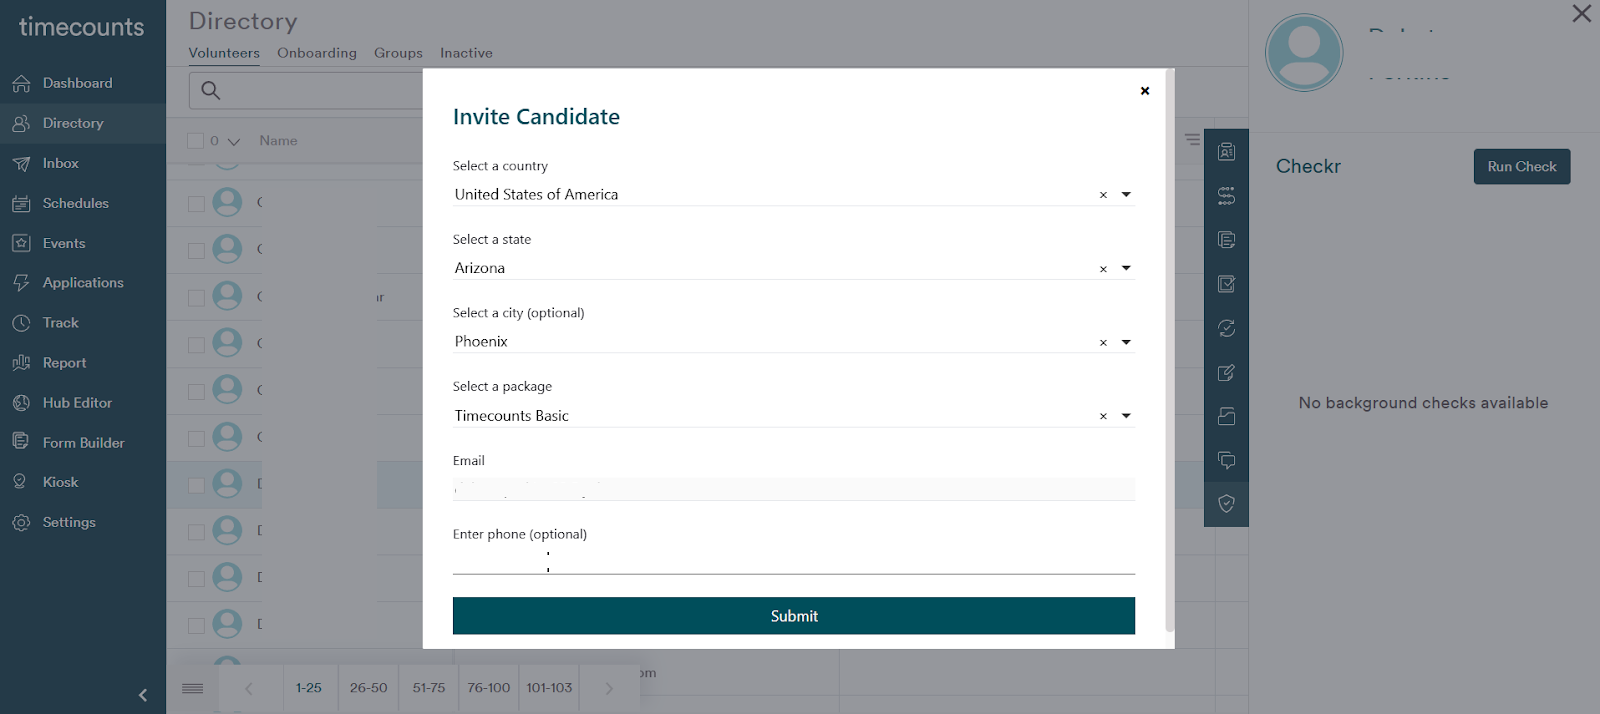1600x714 pixels.
Task: Go to page range 101-103
Action: point(549,688)
